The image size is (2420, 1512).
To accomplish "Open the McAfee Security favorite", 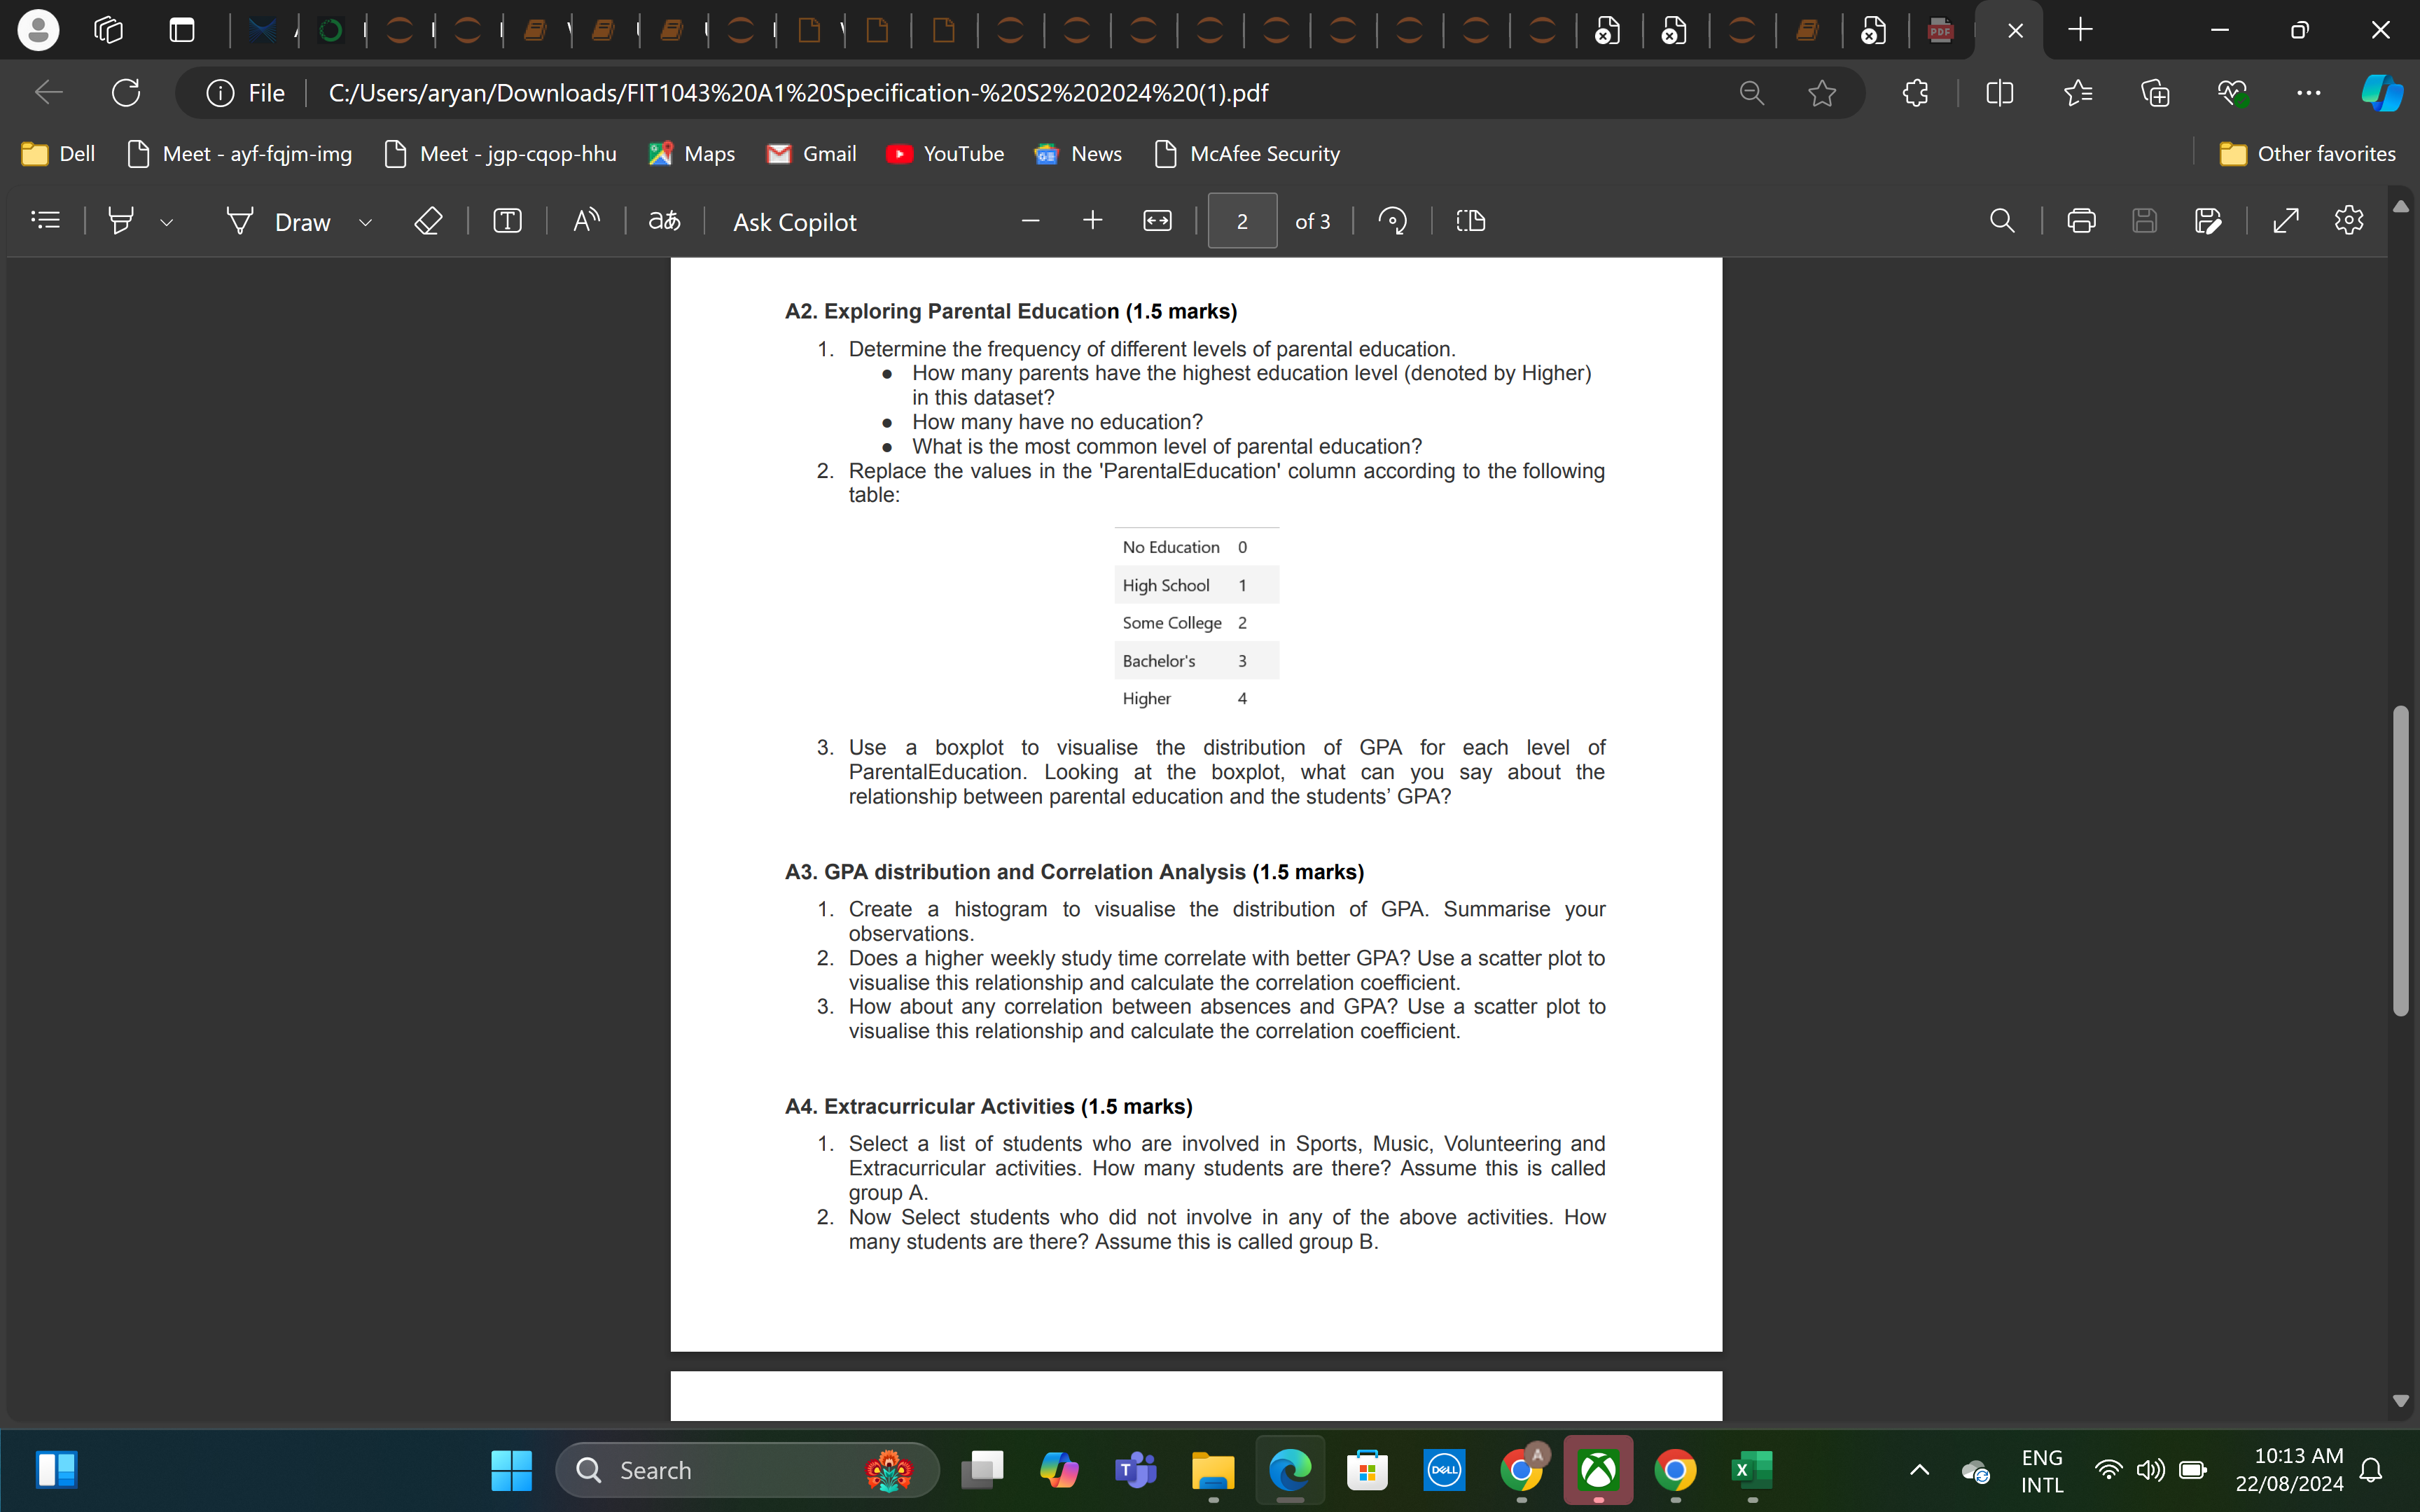I will pyautogui.click(x=1245, y=153).
